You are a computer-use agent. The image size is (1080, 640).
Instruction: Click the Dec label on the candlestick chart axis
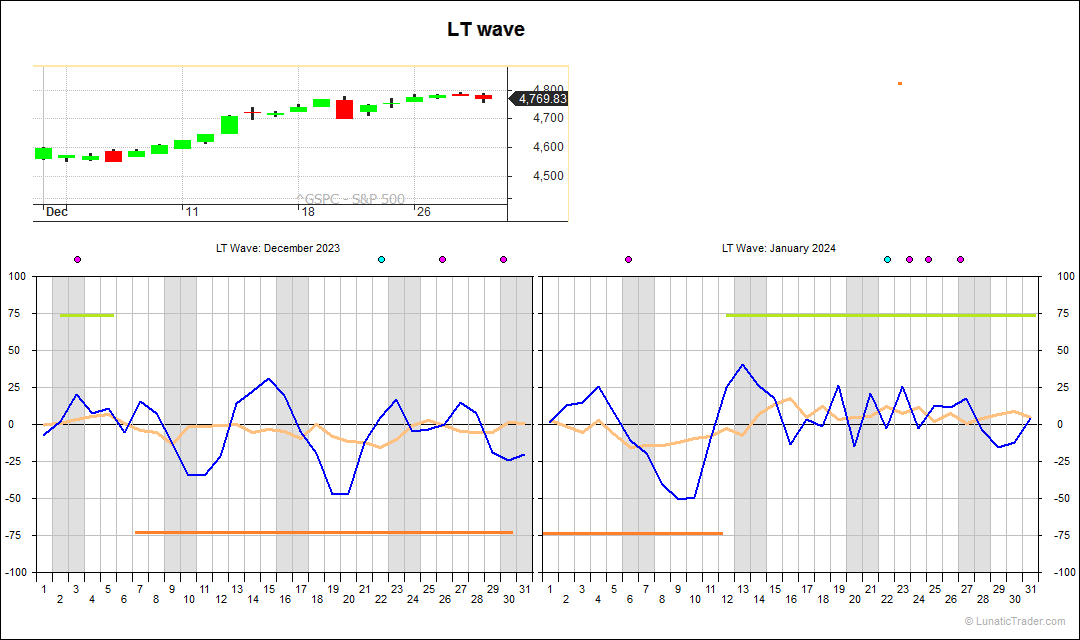click(58, 212)
